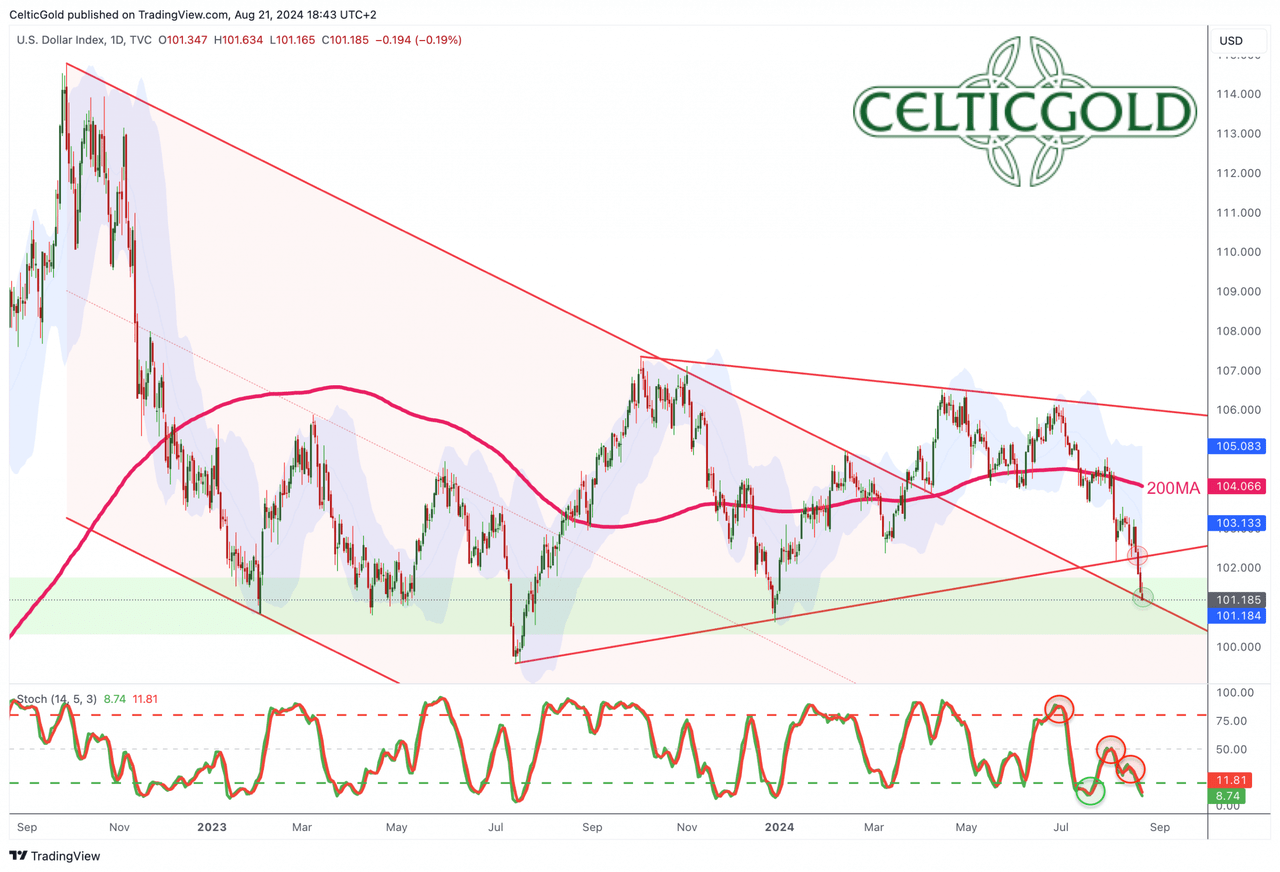The height and width of the screenshot is (872, 1280).
Task: Click the 108.000 price axis label
Action: point(1238,331)
